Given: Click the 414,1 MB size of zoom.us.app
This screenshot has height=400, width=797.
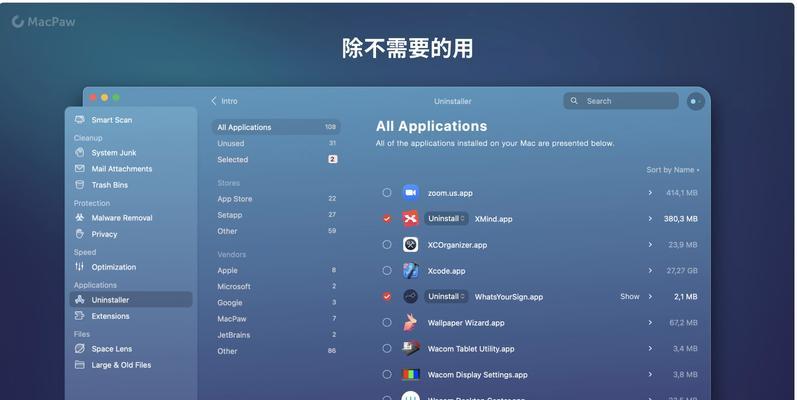Looking at the screenshot, I should tap(682, 193).
